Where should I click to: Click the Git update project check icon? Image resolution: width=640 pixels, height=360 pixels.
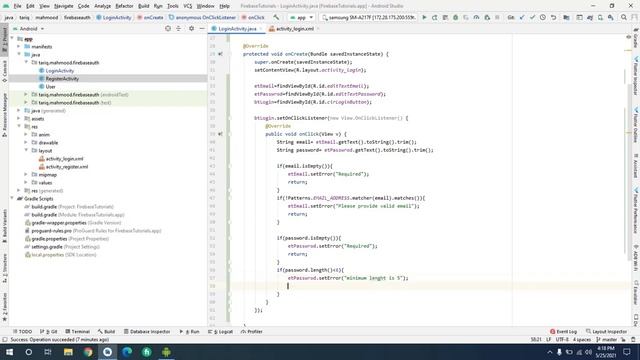pyautogui.click(x=522, y=18)
